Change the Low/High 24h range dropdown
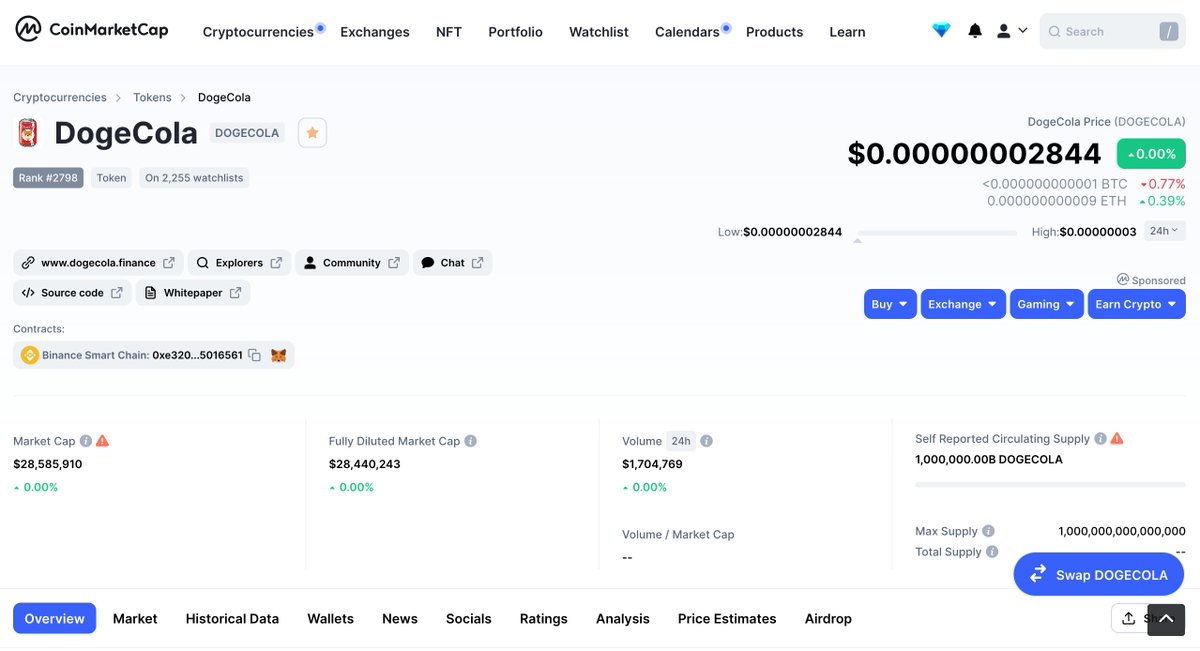 click(x=1164, y=231)
